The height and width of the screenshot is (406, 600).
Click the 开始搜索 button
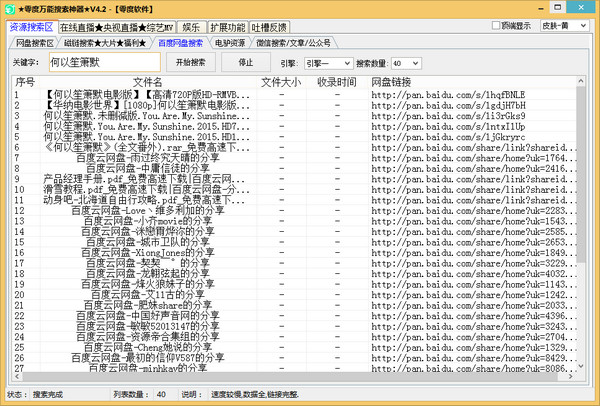coord(190,62)
